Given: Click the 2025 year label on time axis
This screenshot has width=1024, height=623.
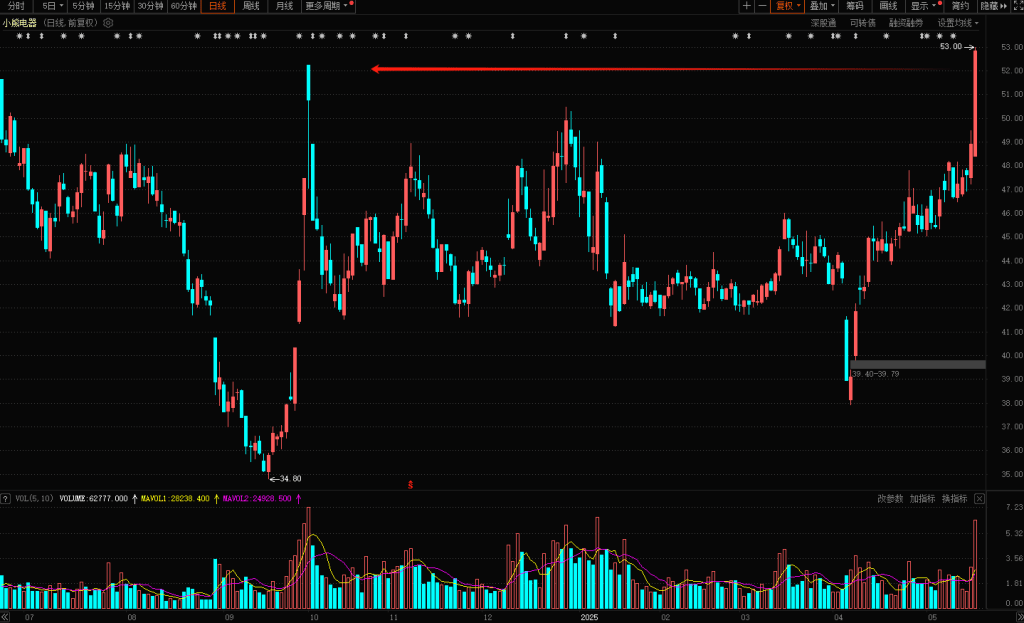Looking at the screenshot, I should (589, 617).
